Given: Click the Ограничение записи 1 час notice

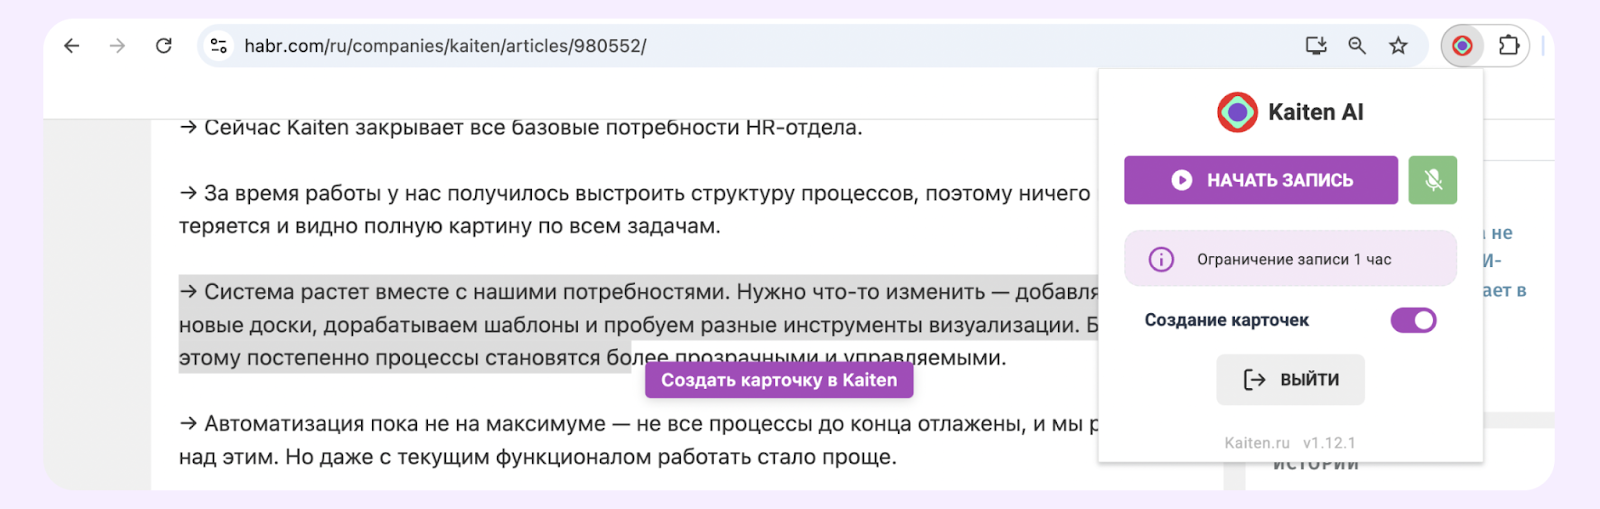Looking at the screenshot, I should pyautogui.click(x=1294, y=260).
